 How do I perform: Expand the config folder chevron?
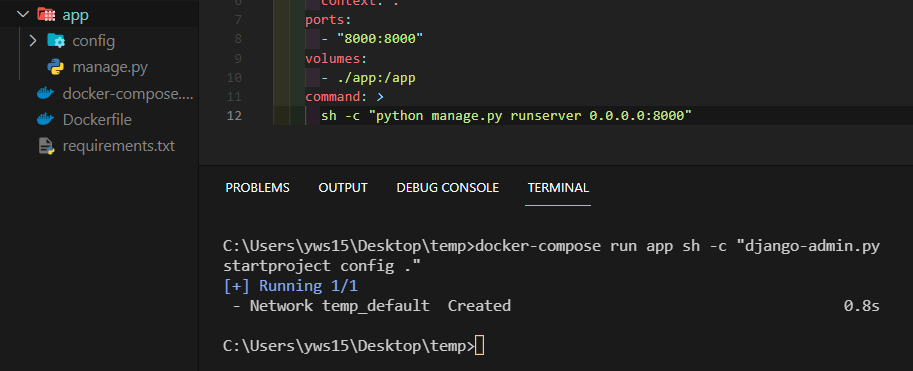coord(33,41)
